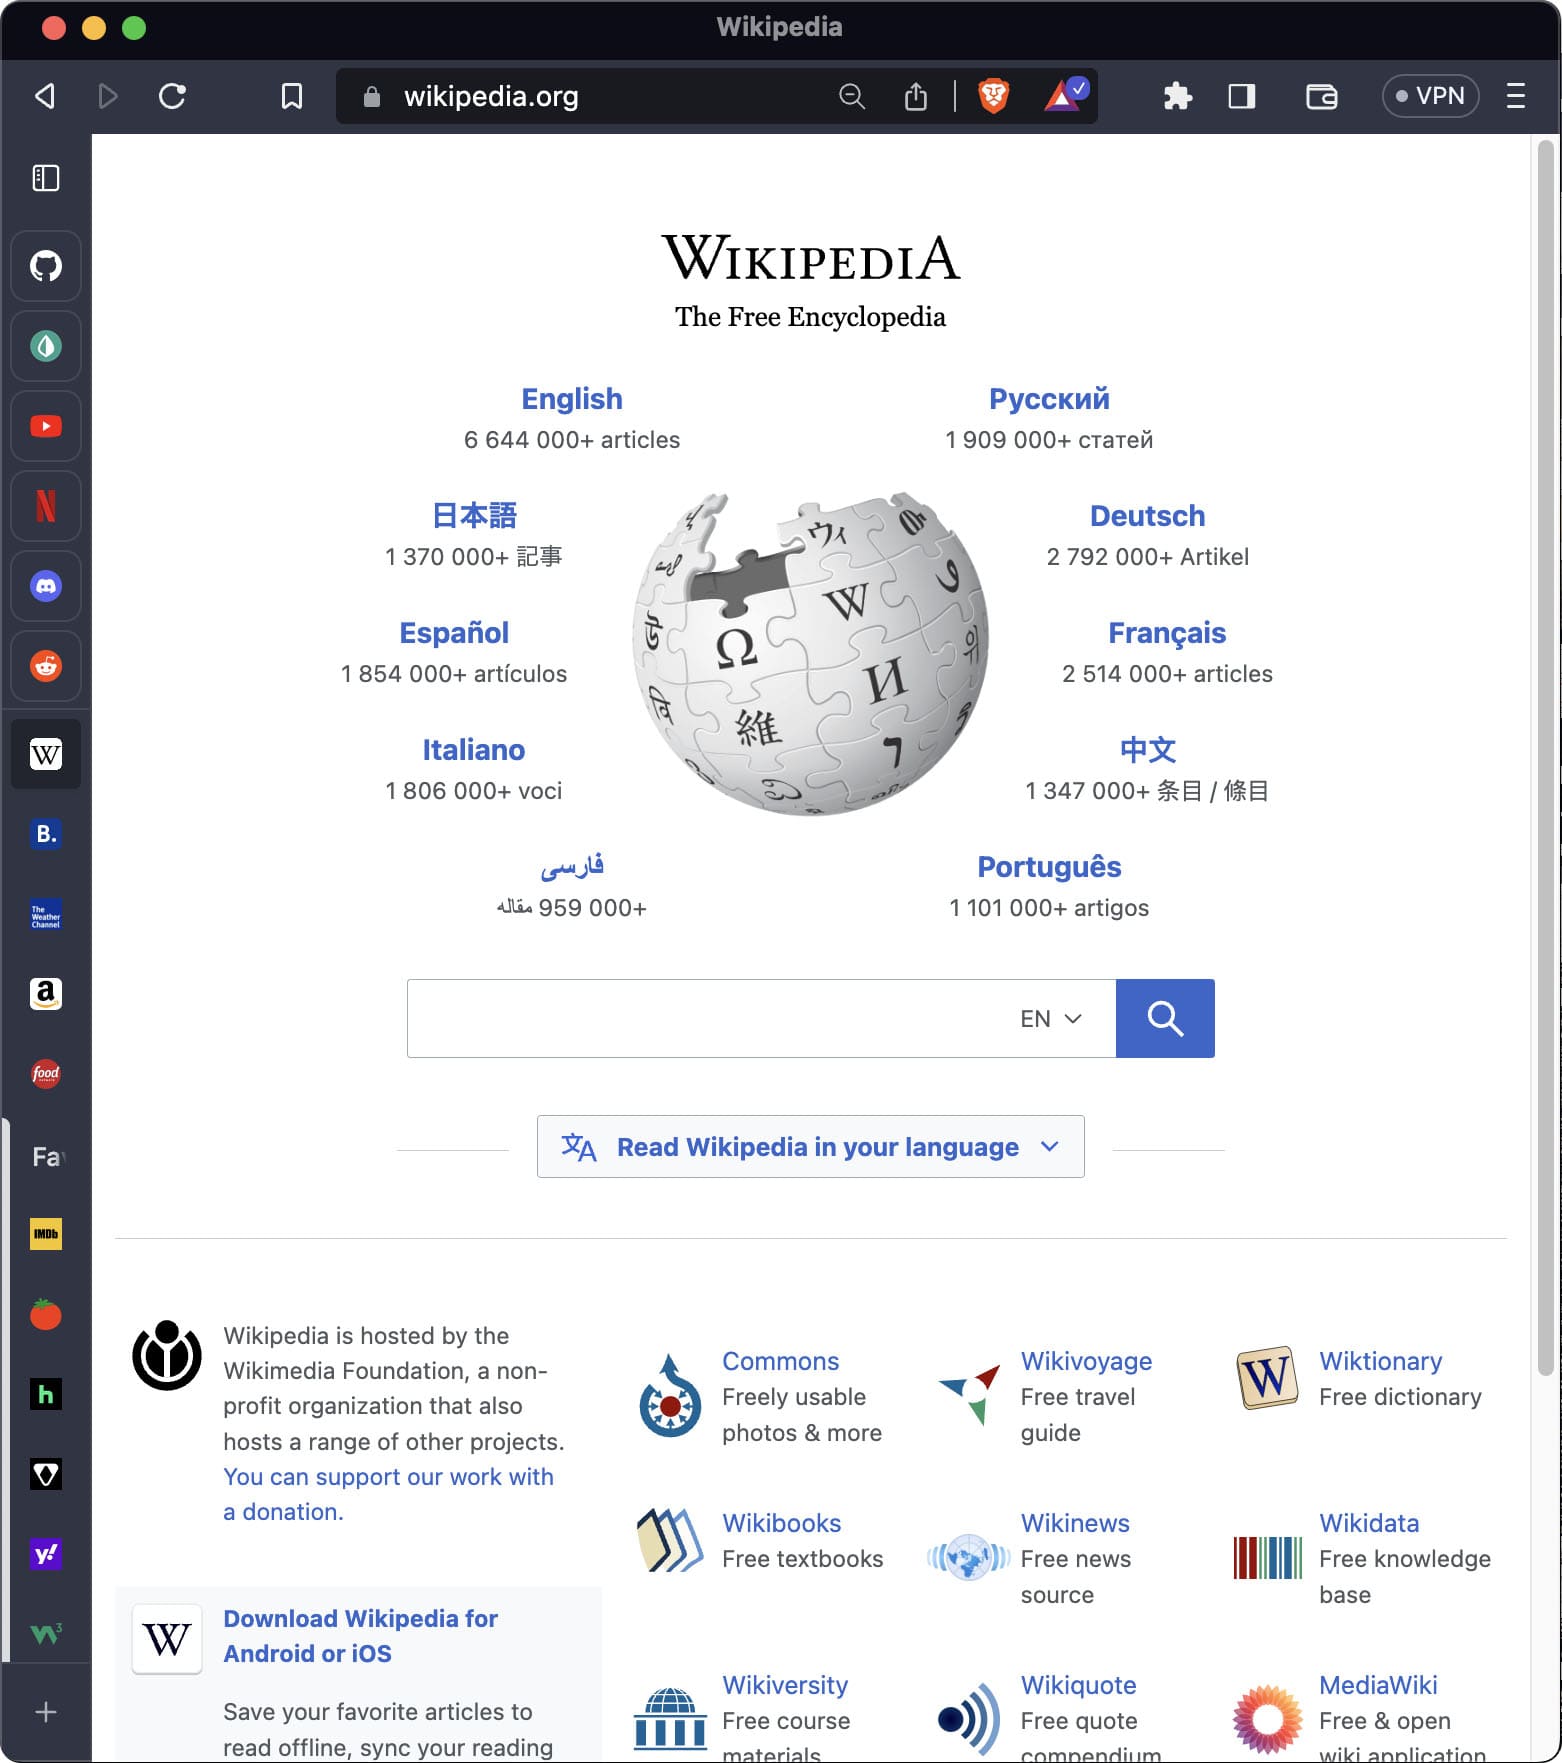Open the Brave Shields lion icon

(x=993, y=96)
